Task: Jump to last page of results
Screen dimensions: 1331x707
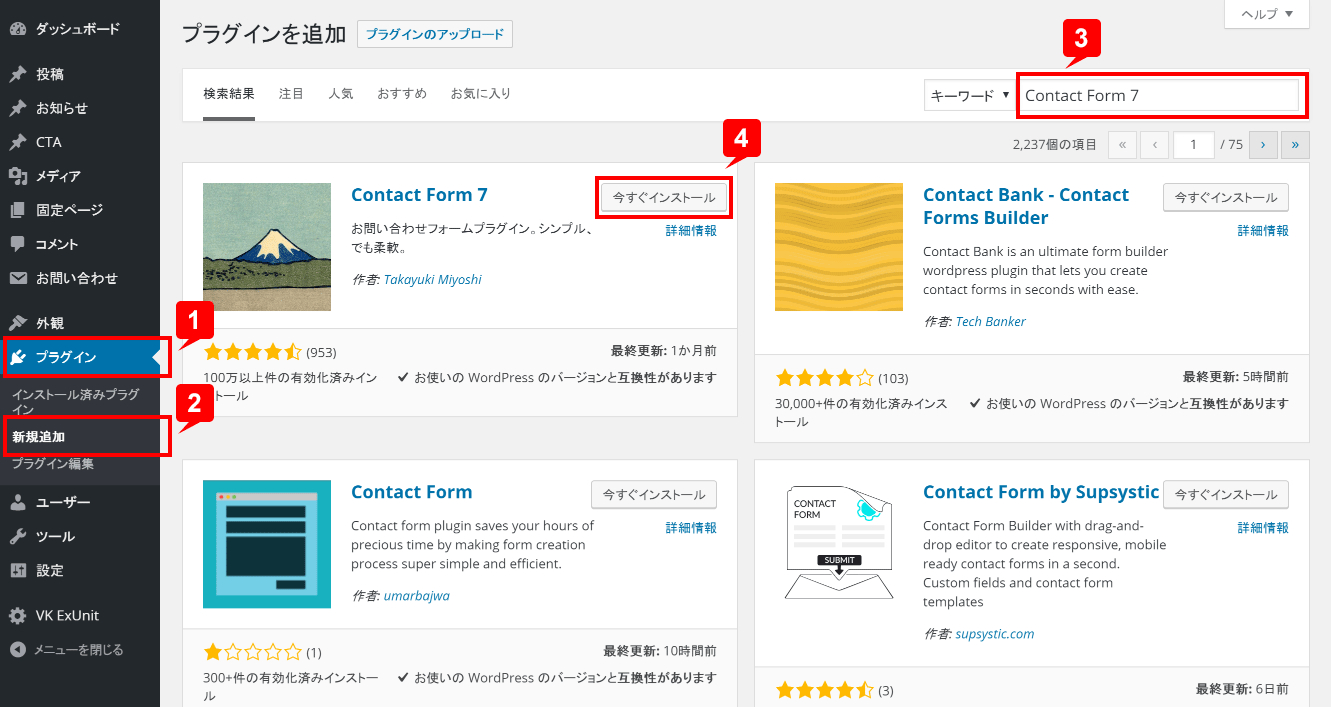Action: [1296, 145]
